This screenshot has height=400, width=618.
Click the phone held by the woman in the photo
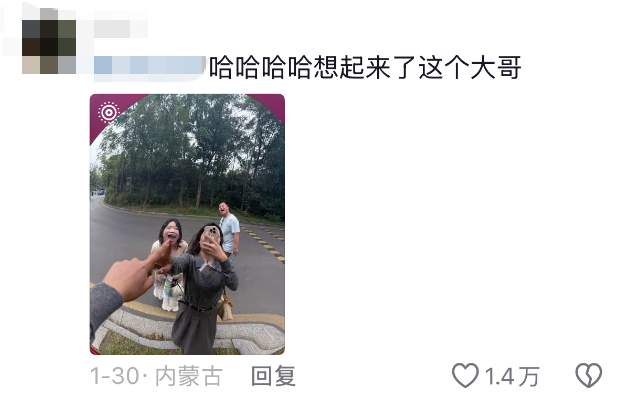coord(212,235)
